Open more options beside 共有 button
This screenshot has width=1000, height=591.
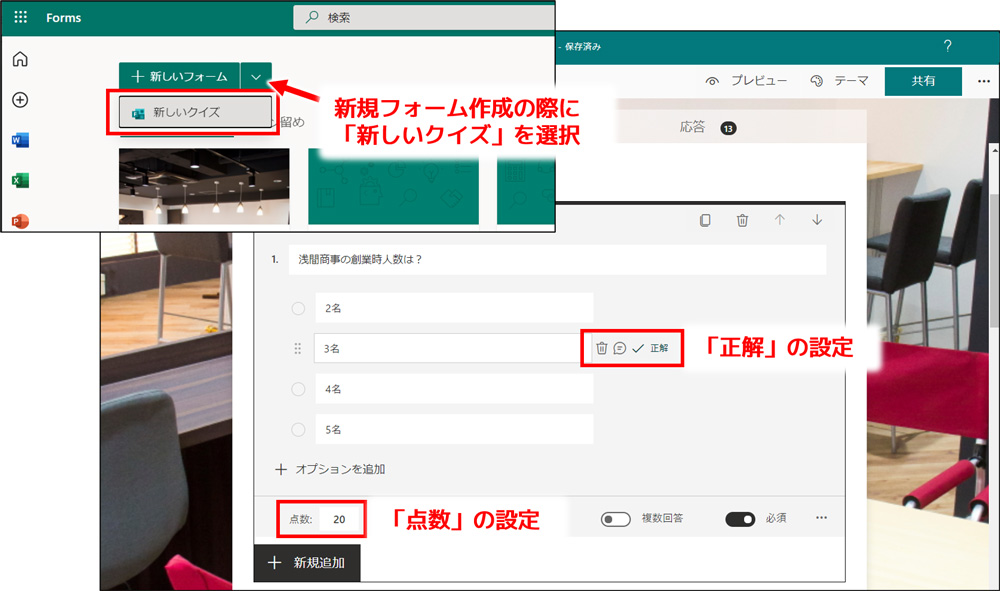(x=984, y=82)
